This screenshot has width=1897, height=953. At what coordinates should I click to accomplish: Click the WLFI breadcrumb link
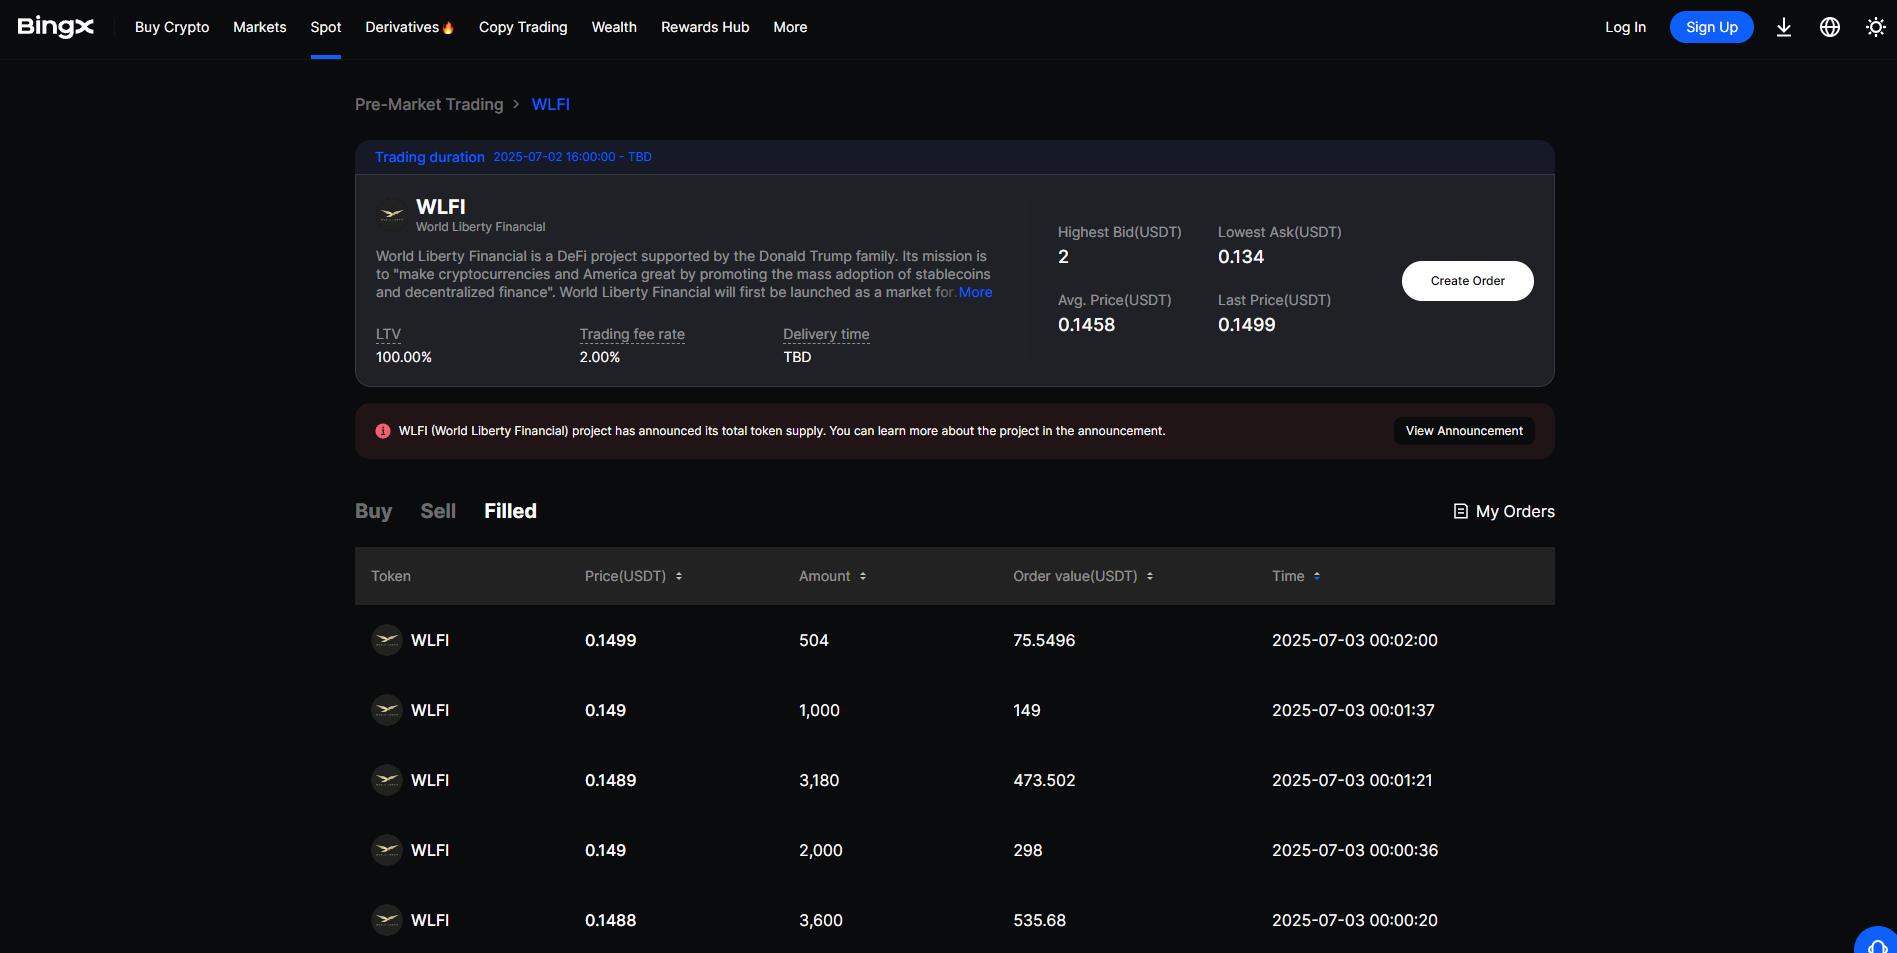point(551,104)
